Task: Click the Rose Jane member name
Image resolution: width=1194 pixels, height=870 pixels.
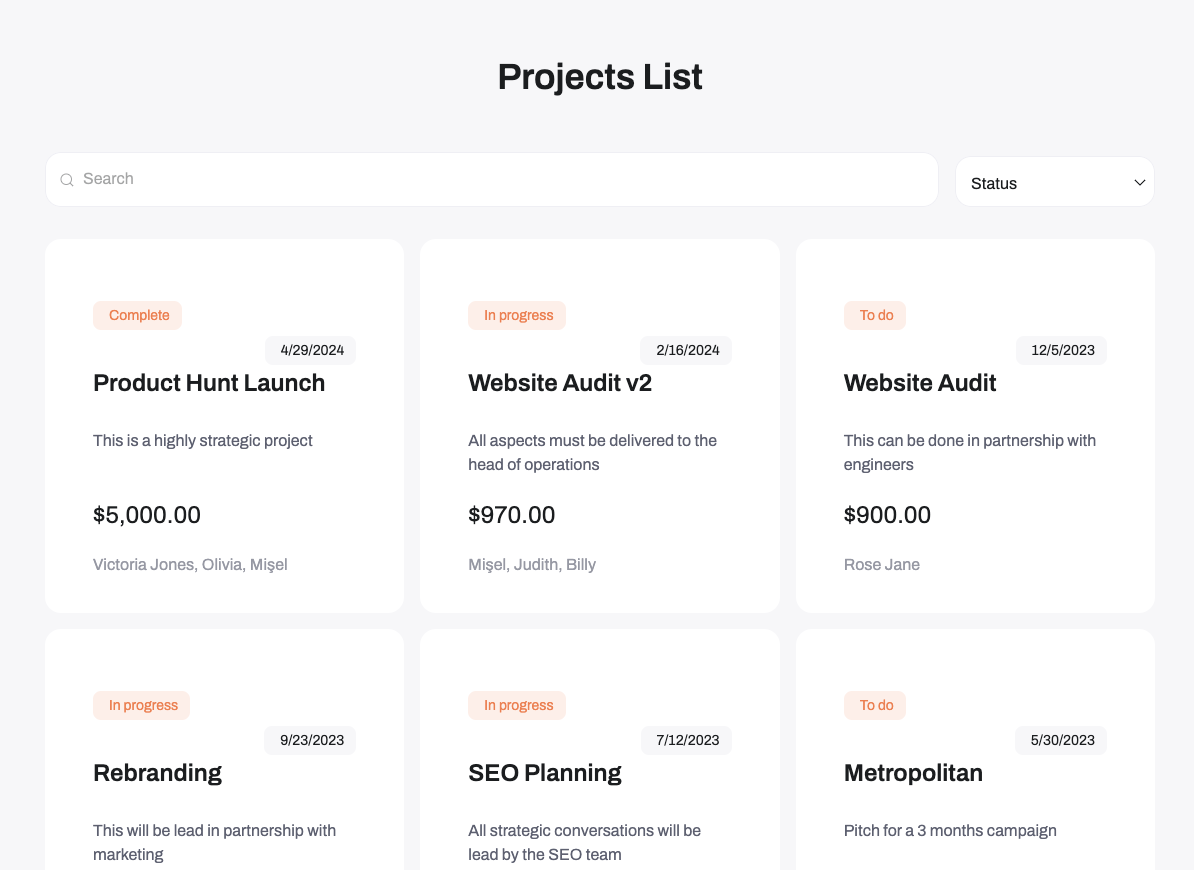Action: pyautogui.click(x=882, y=565)
